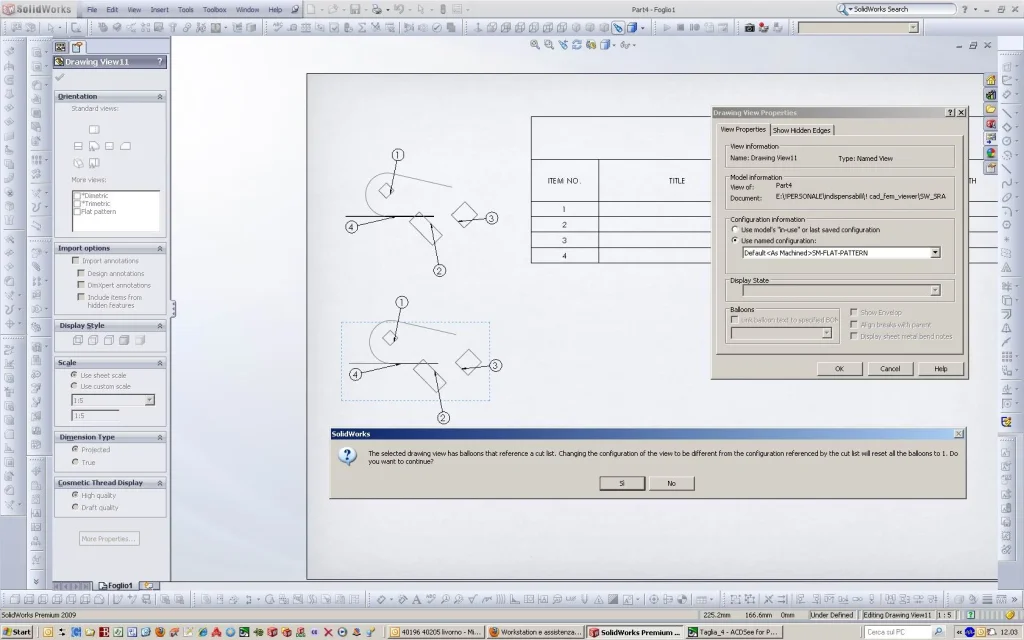Select Use model's in-use configuration radio
Viewport: 1024px width, 640px height.
(x=735, y=230)
